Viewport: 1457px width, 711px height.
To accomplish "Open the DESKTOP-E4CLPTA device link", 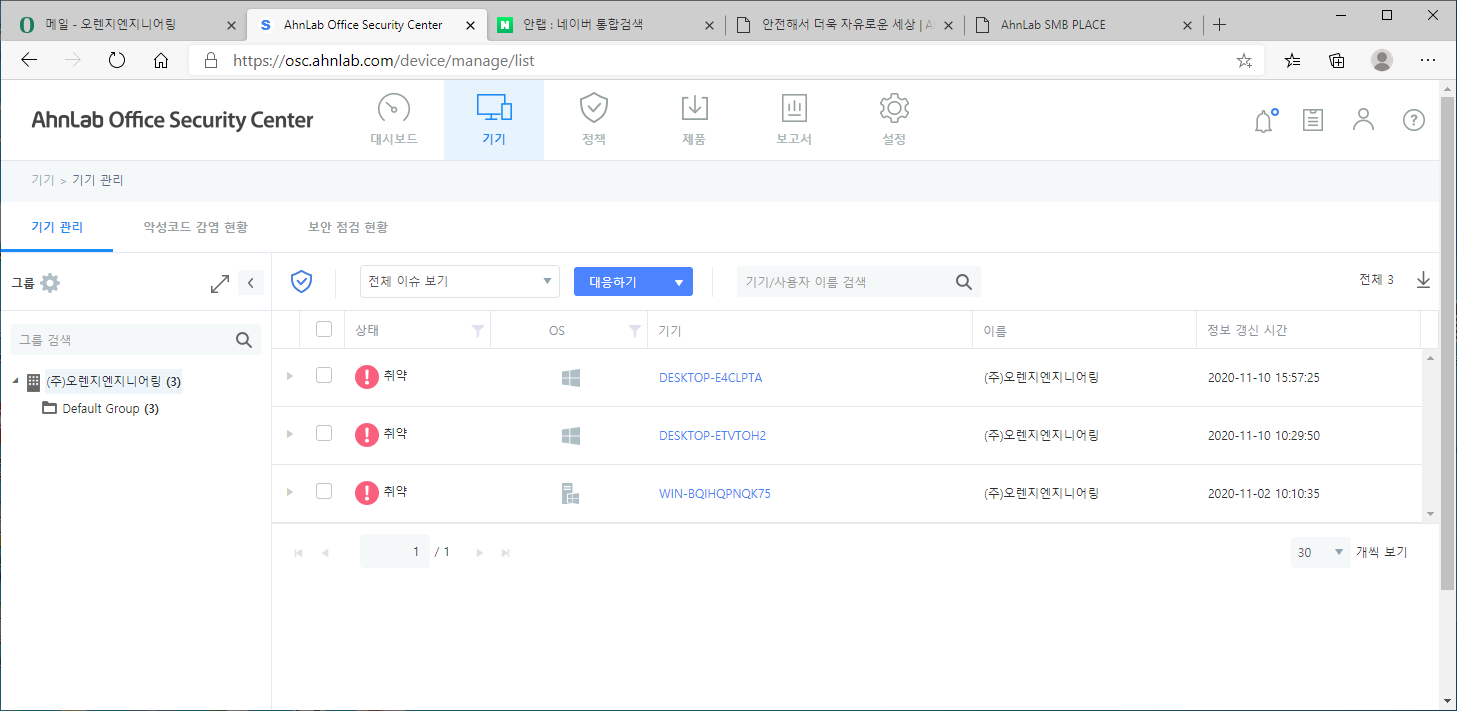I will pos(711,378).
